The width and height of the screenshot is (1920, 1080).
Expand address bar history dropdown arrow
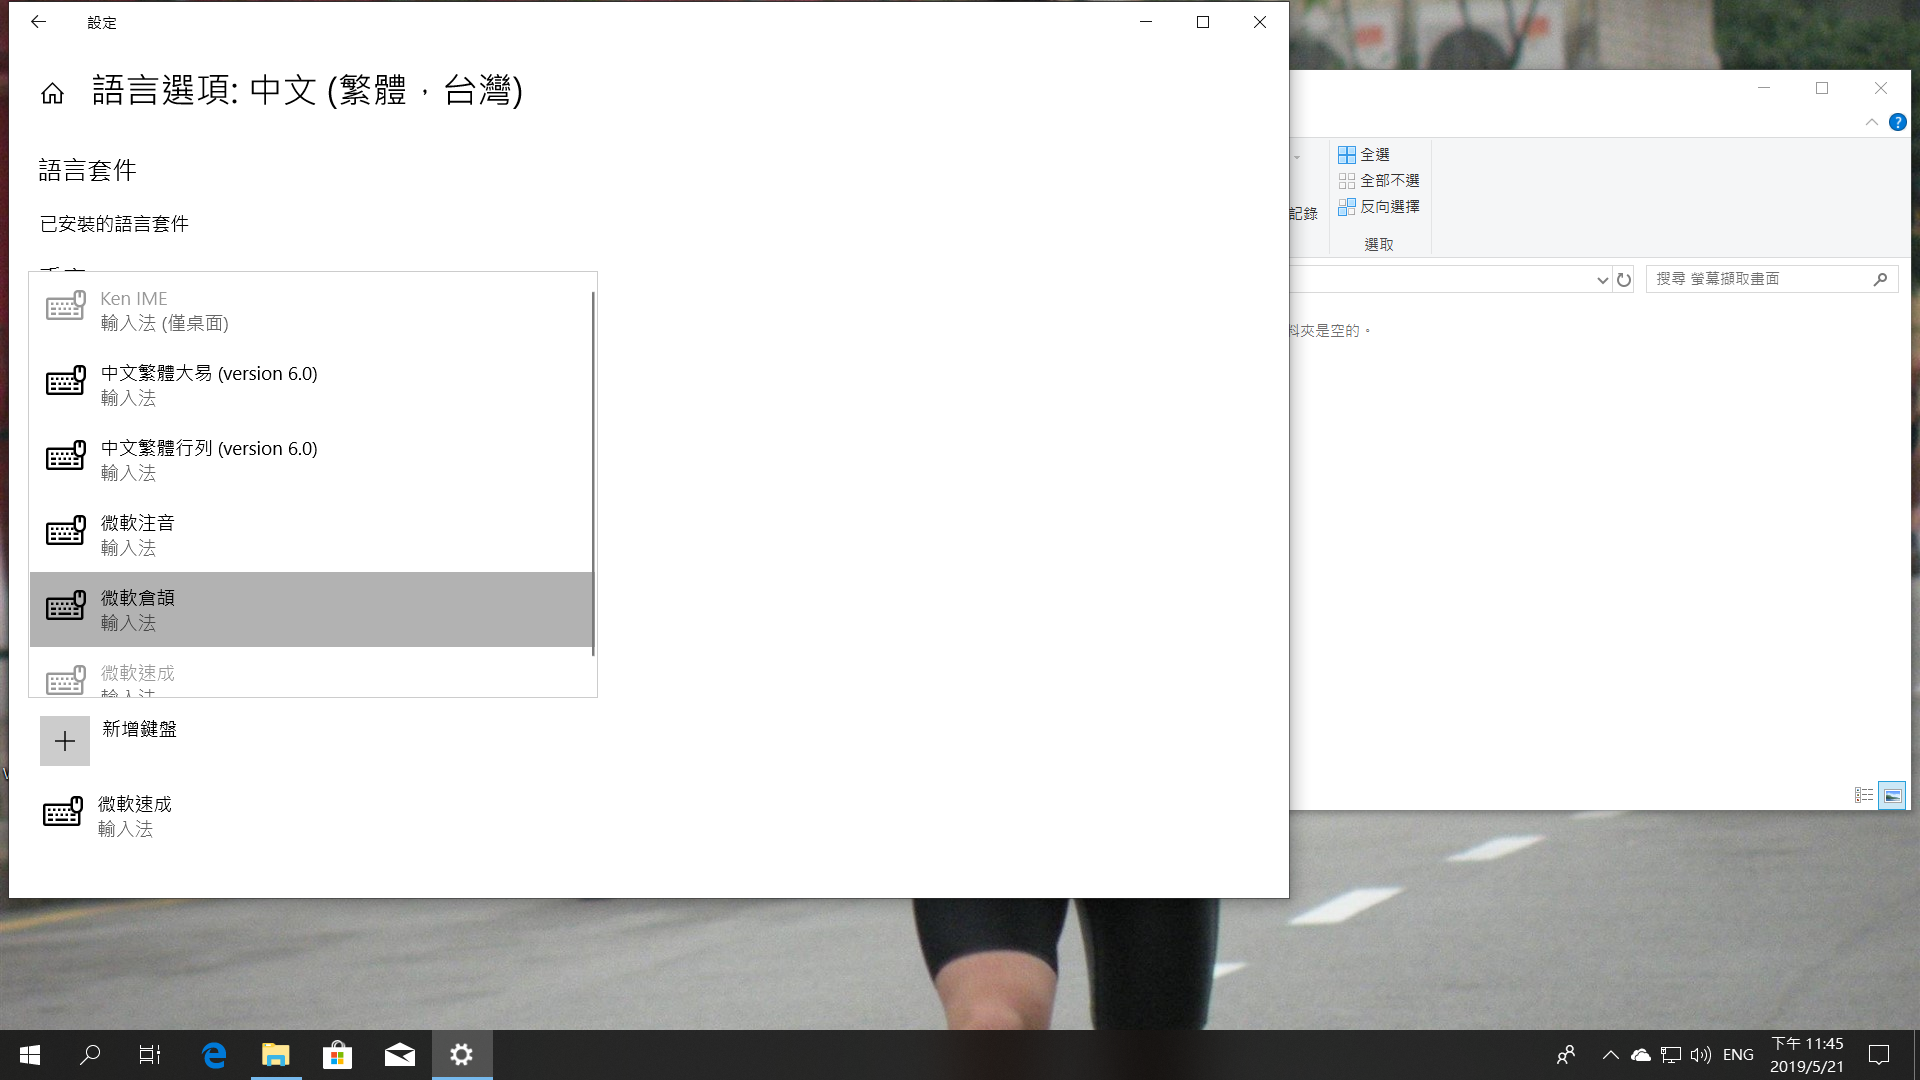pos(1602,280)
